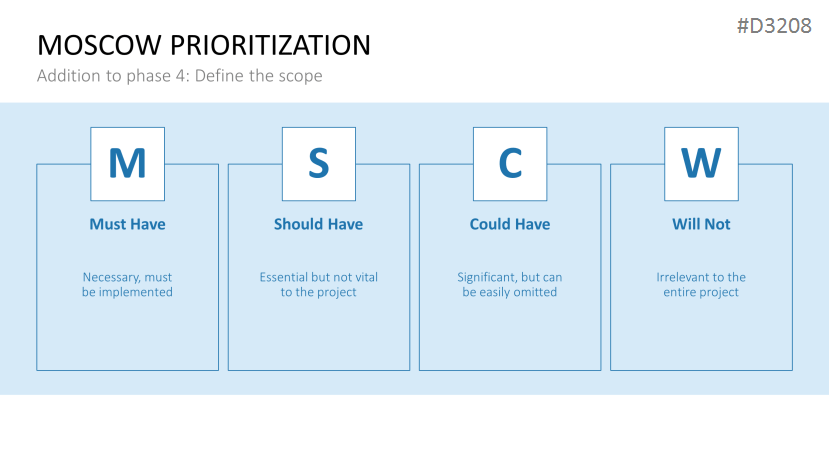Click light blue band left of cards
The image size is (829, 466).
point(17,250)
